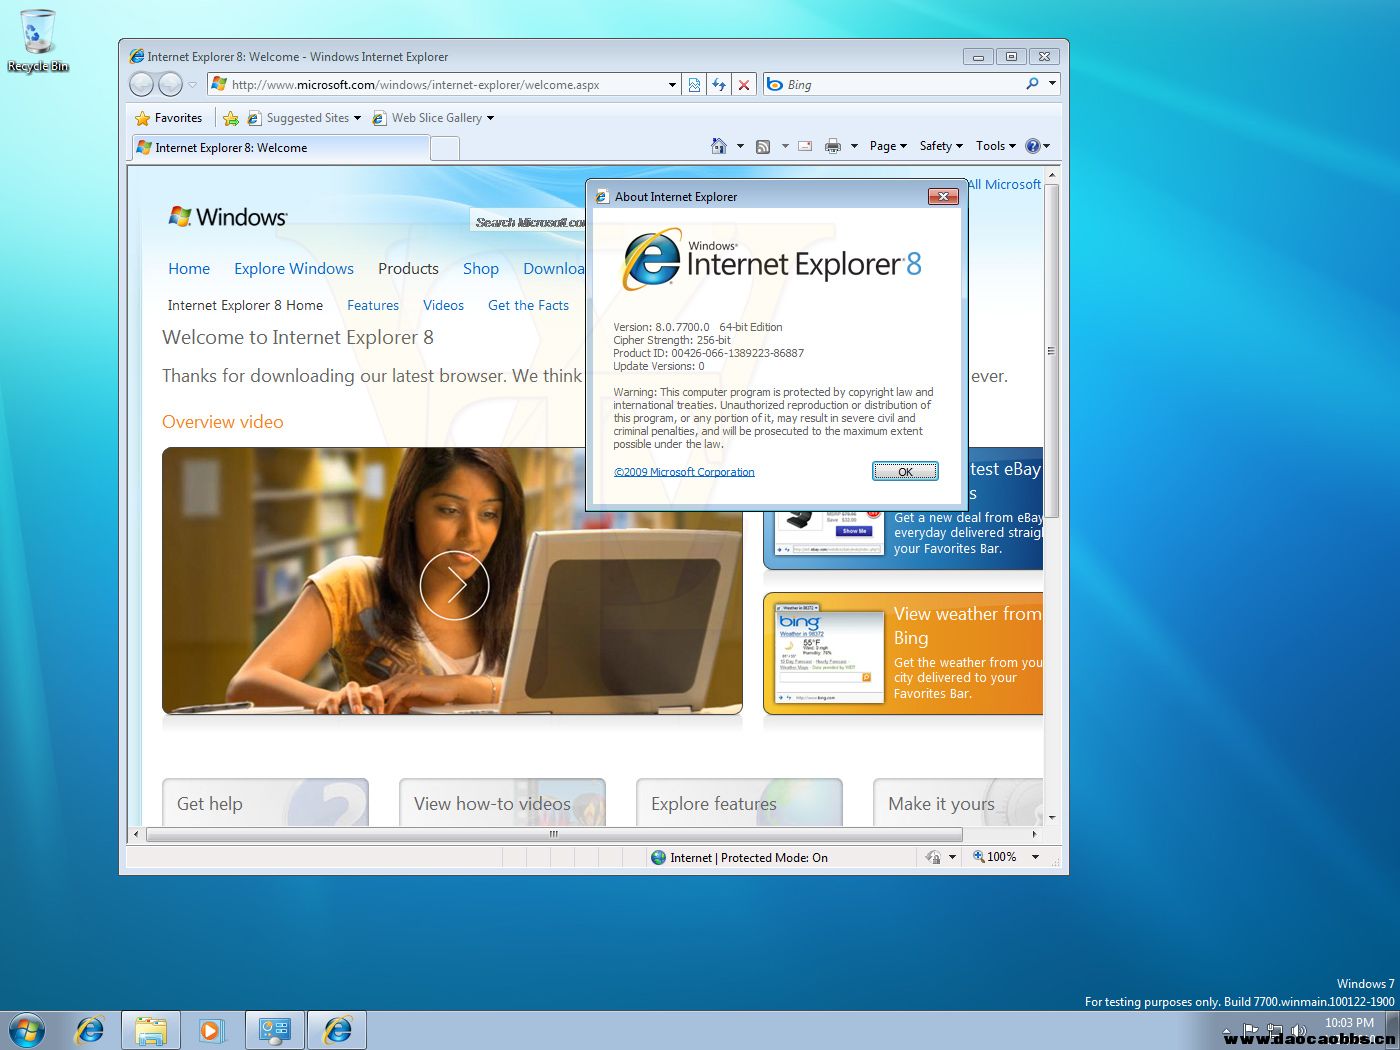The height and width of the screenshot is (1050, 1400).
Task: Click the red Stop loading icon
Action: click(x=744, y=85)
